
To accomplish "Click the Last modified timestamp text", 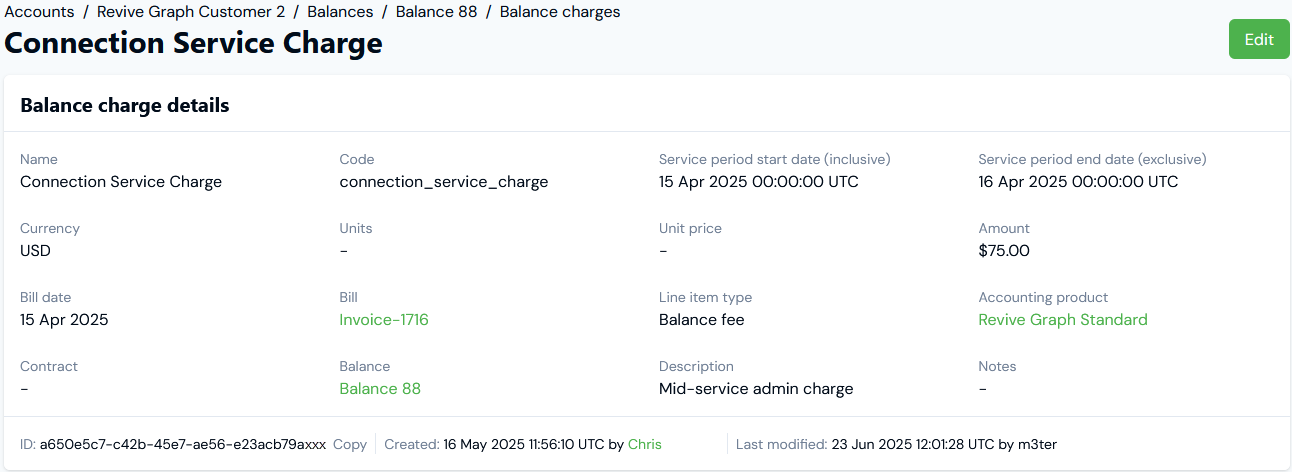I will pyautogui.click(x=912, y=444).
